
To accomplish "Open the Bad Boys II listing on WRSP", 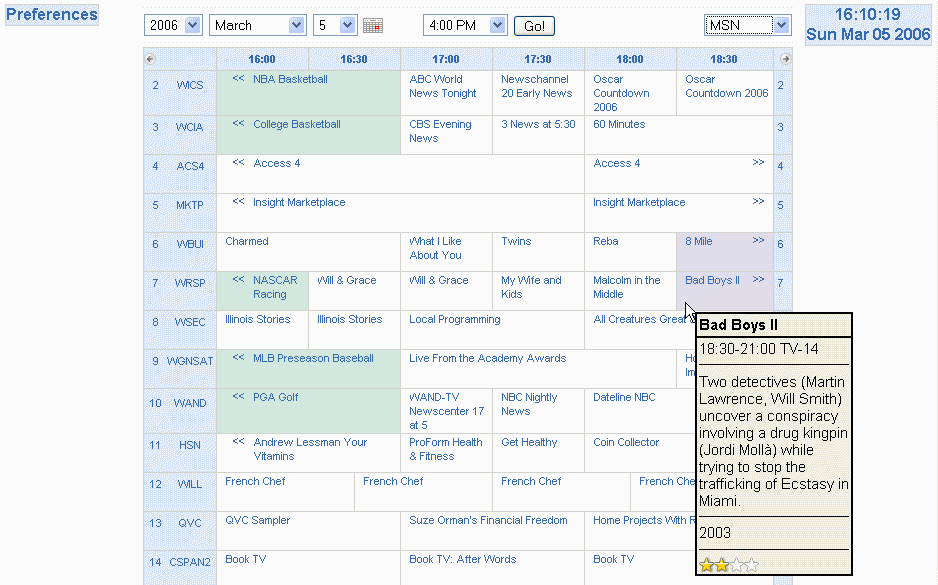I will (712, 280).
